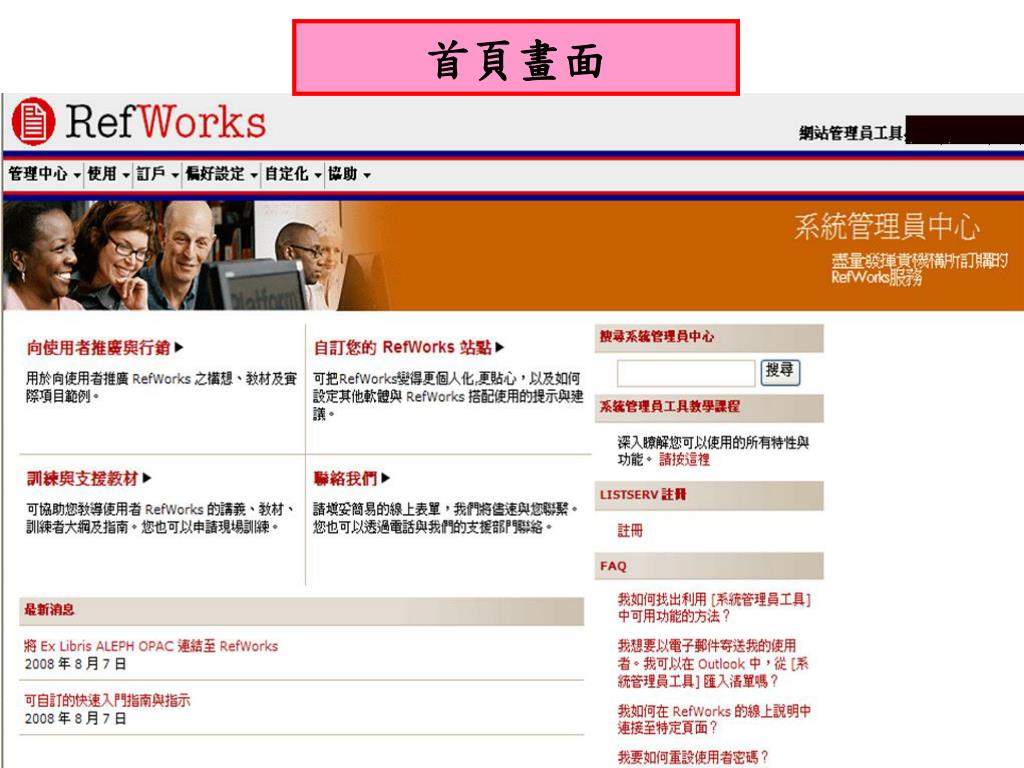Click the 請按這裡 tutorial link
Image resolution: width=1024 pixels, height=768 pixels.
684,459
